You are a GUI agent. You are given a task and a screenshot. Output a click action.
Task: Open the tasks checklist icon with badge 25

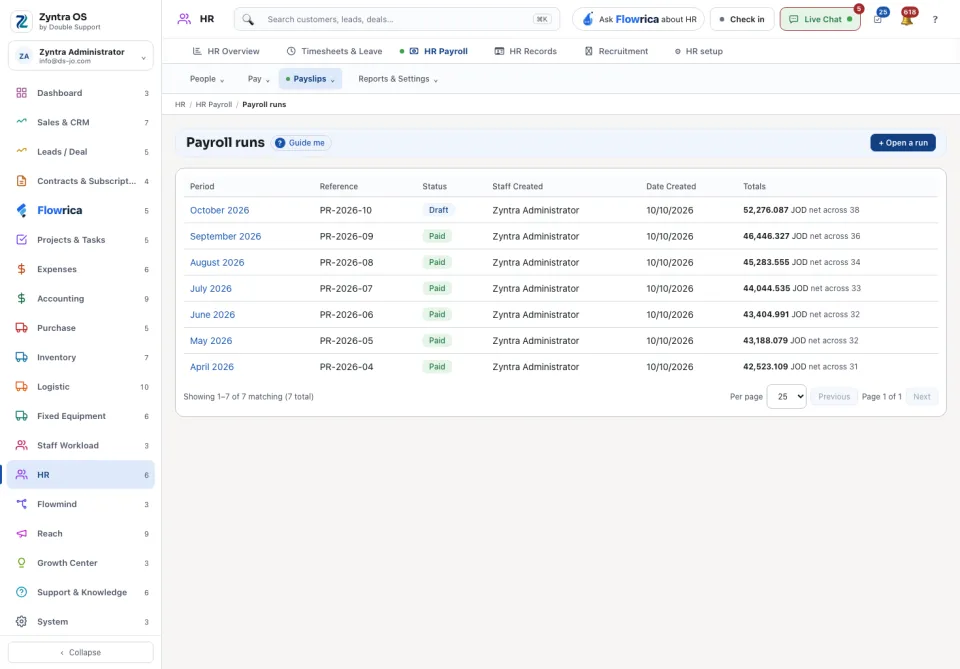pos(878,20)
